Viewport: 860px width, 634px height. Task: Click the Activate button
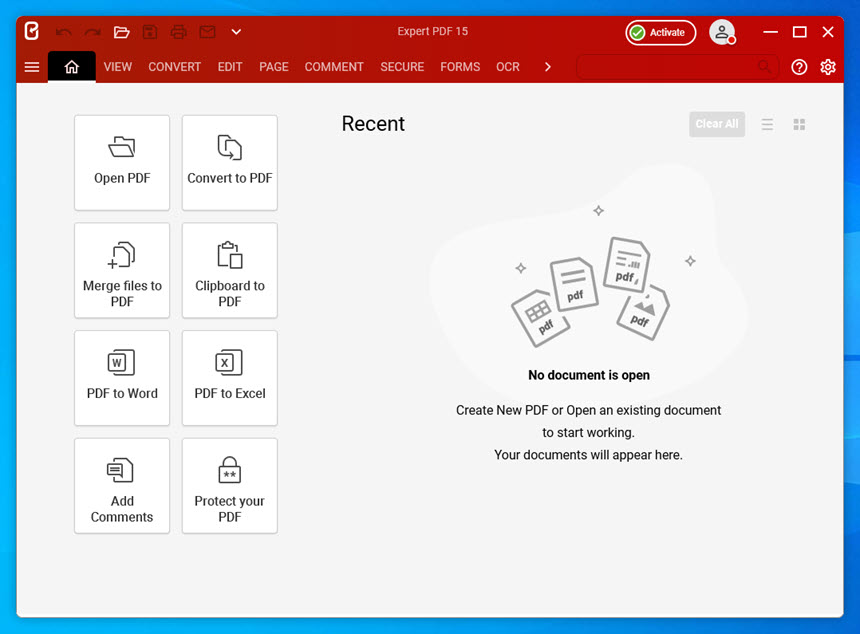pos(660,32)
